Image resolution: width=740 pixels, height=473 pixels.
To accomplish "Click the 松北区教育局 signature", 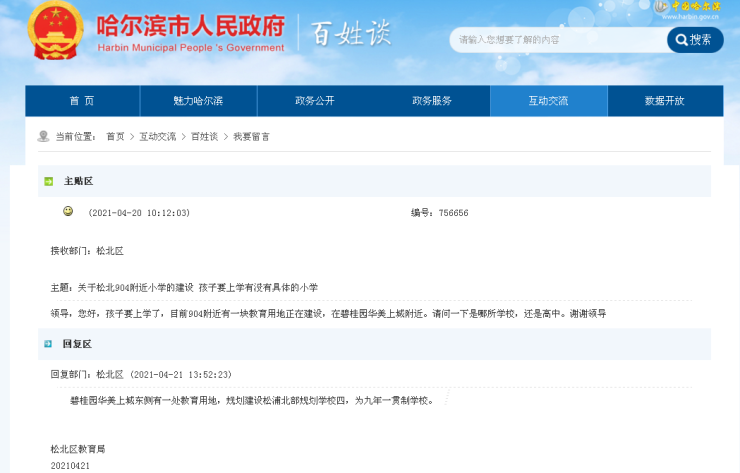I will pyautogui.click(x=78, y=449).
